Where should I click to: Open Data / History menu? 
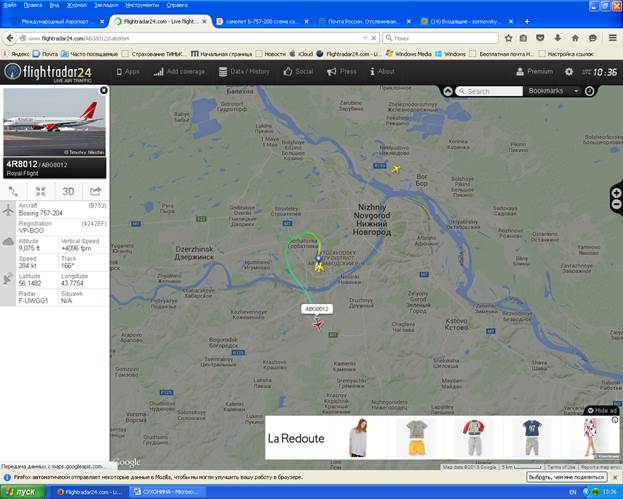pyautogui.click(x=244, y=72)
